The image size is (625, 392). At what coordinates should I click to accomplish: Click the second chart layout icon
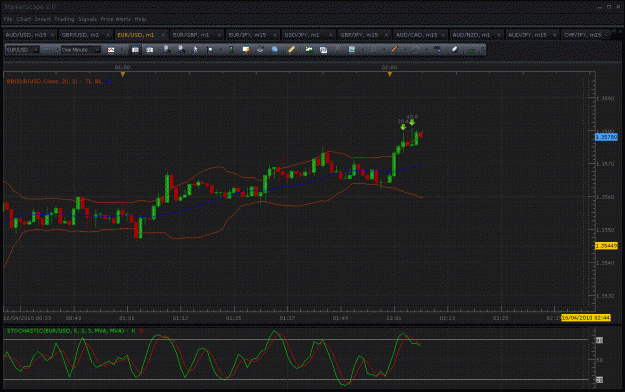[x=149, y=50]
